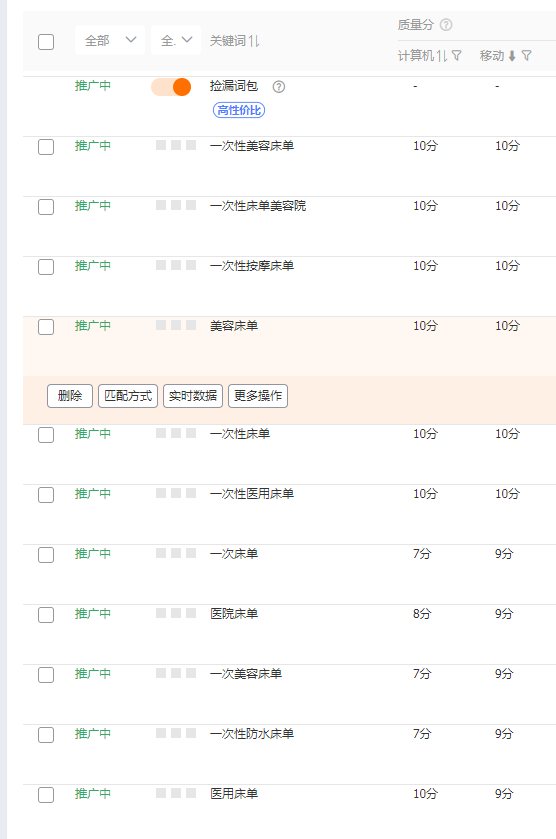This screenshot has height=839, width=556.
Task: Toggle off the 捡漏词包 switch
Action: coord(171,87)
